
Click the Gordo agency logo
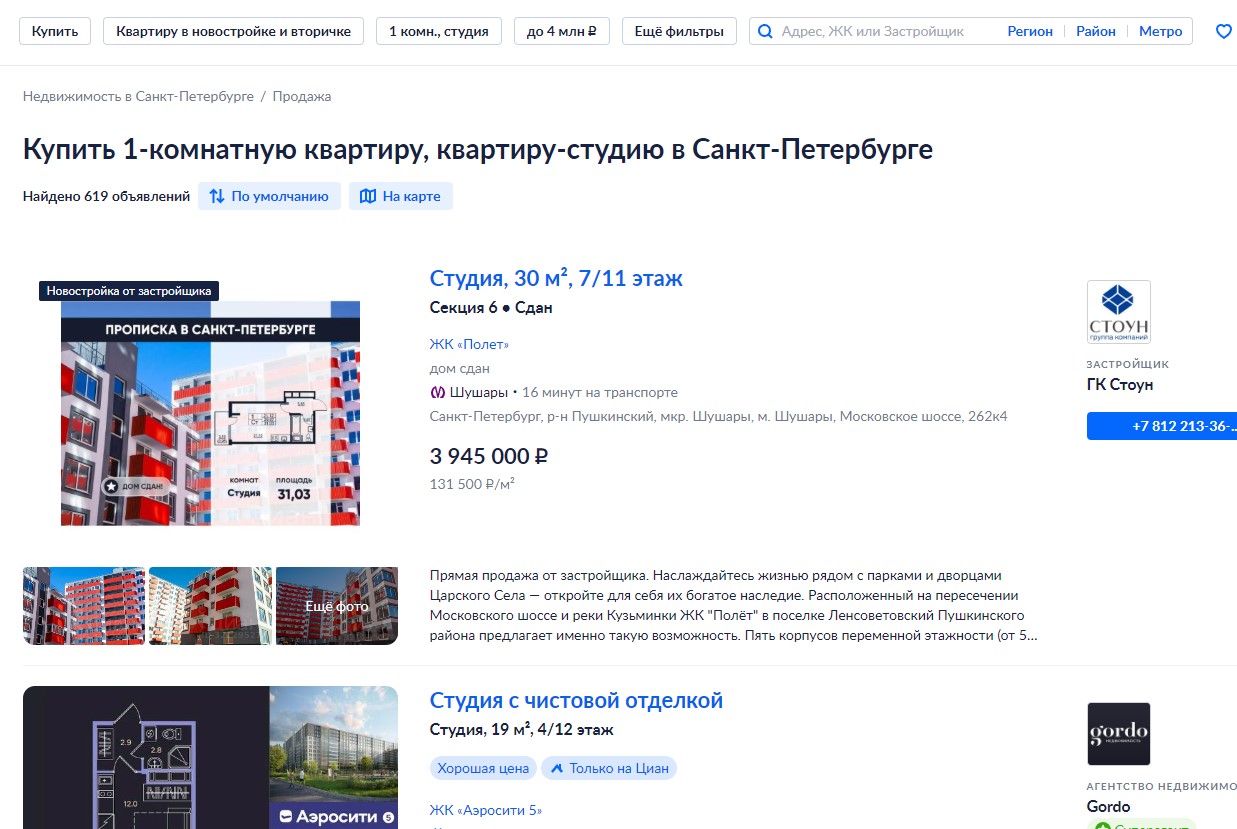1118,734
